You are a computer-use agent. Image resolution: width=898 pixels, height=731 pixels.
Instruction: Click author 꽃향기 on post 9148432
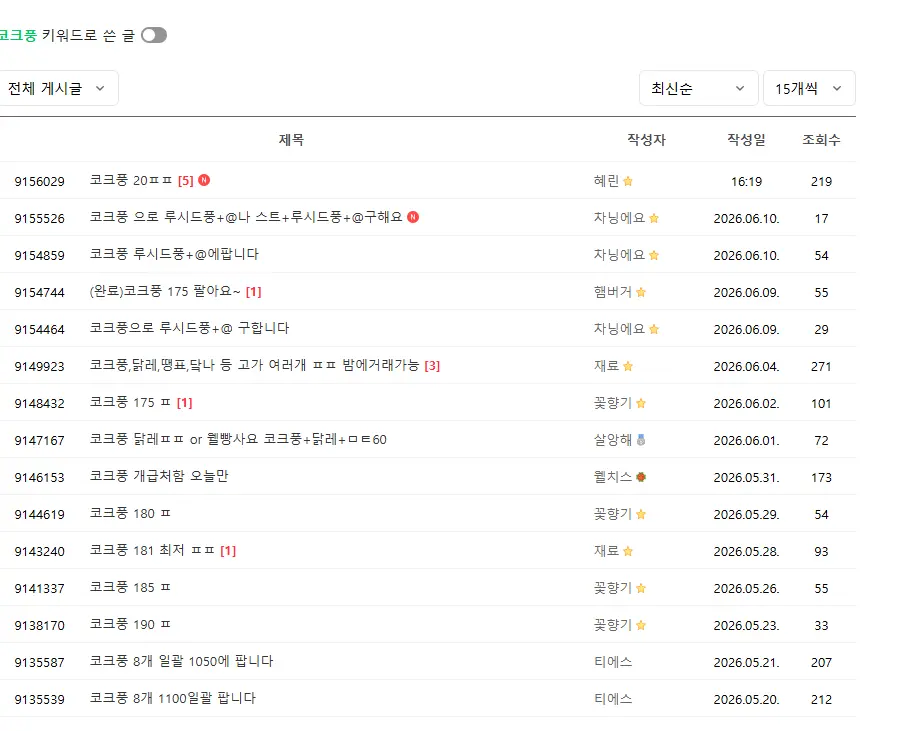(613, 403)
